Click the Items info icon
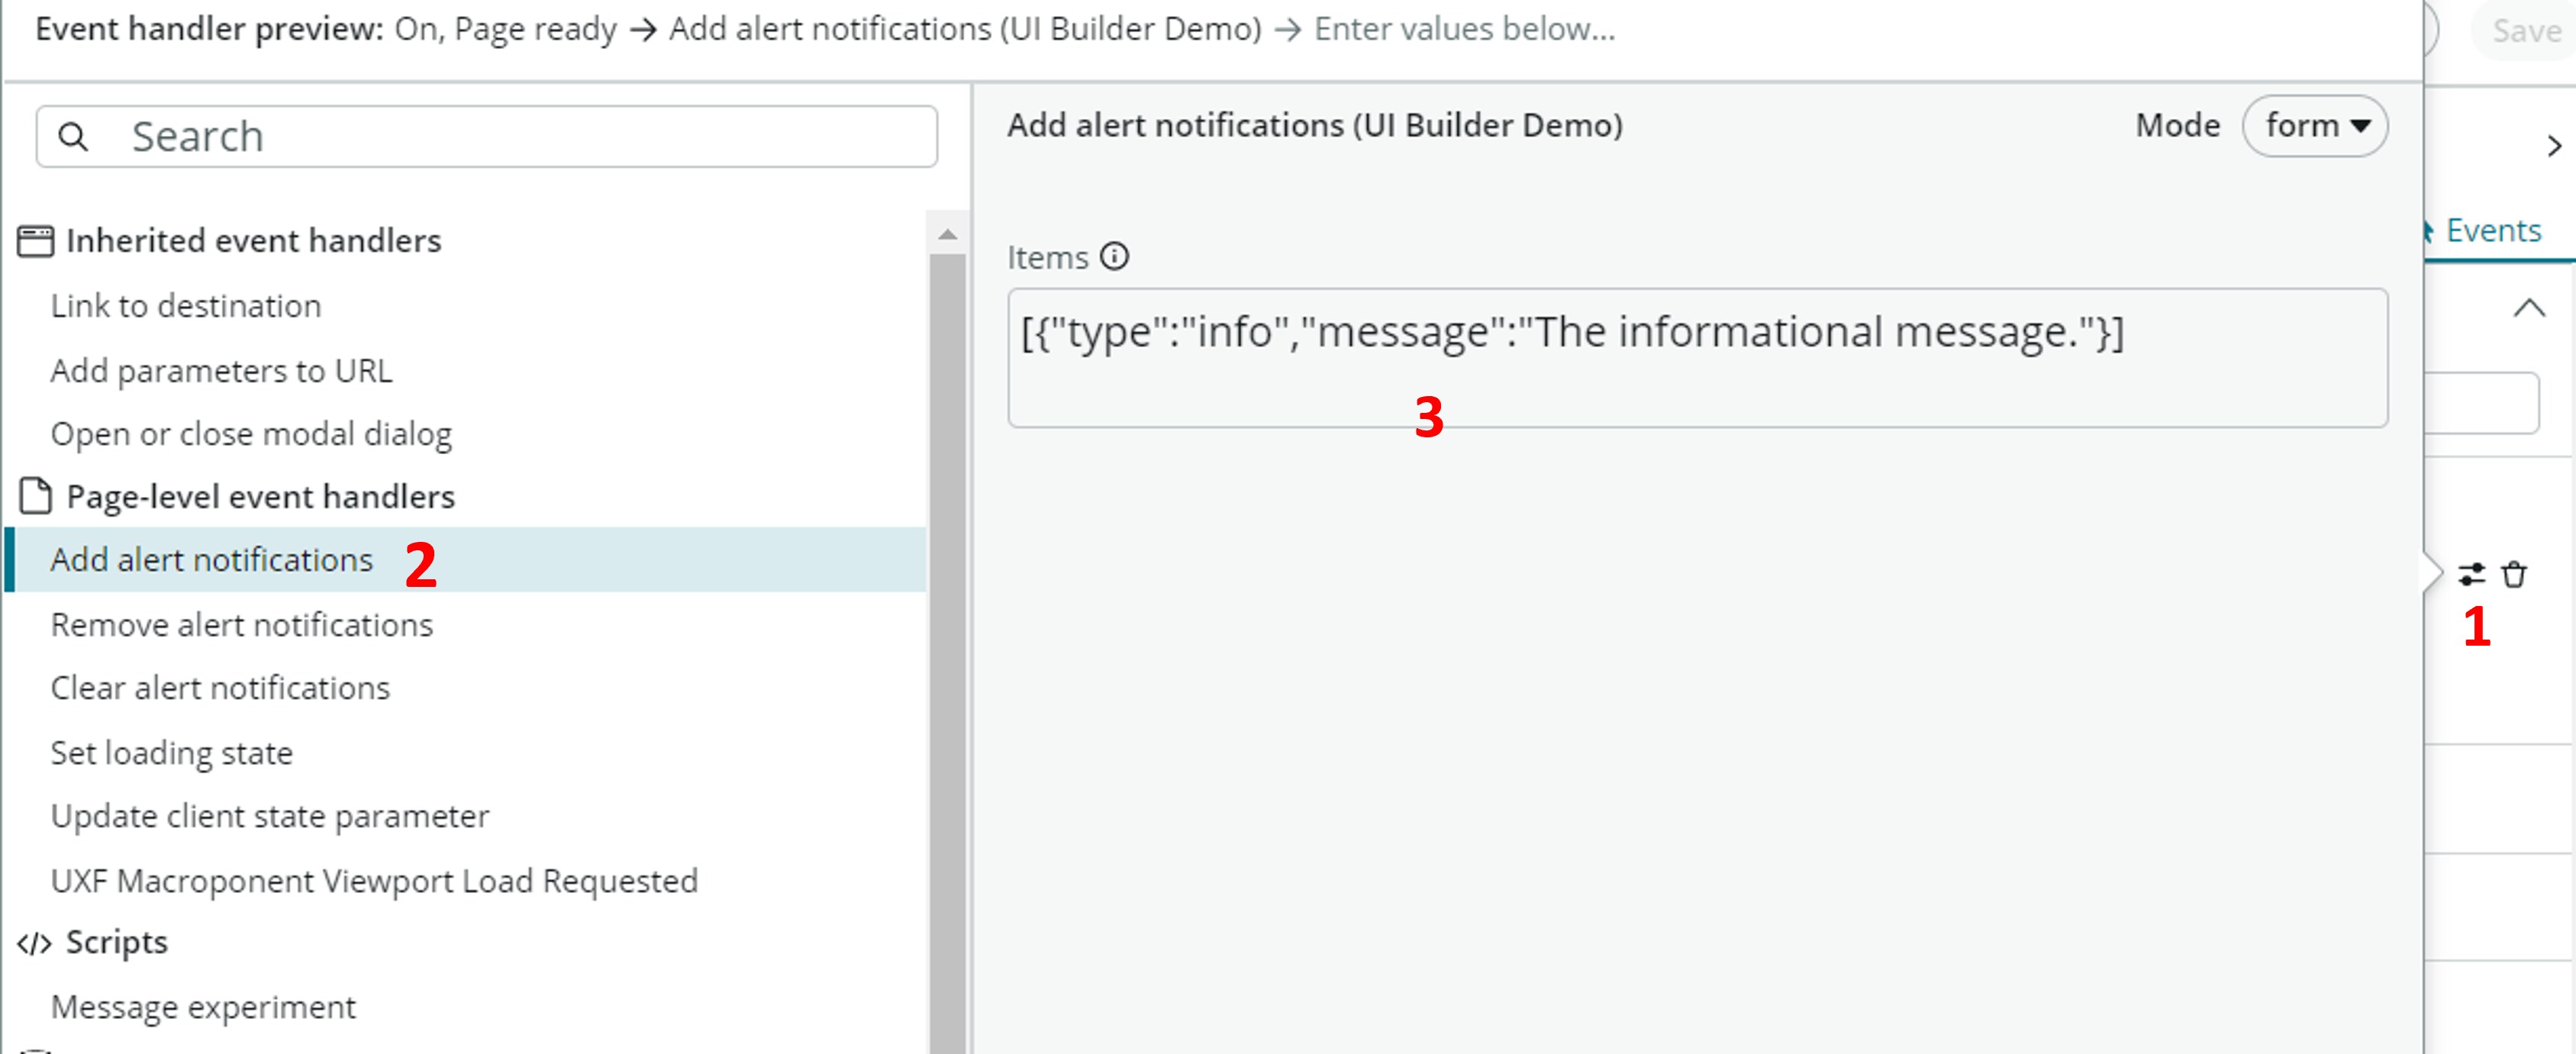 click(1114, 257)
